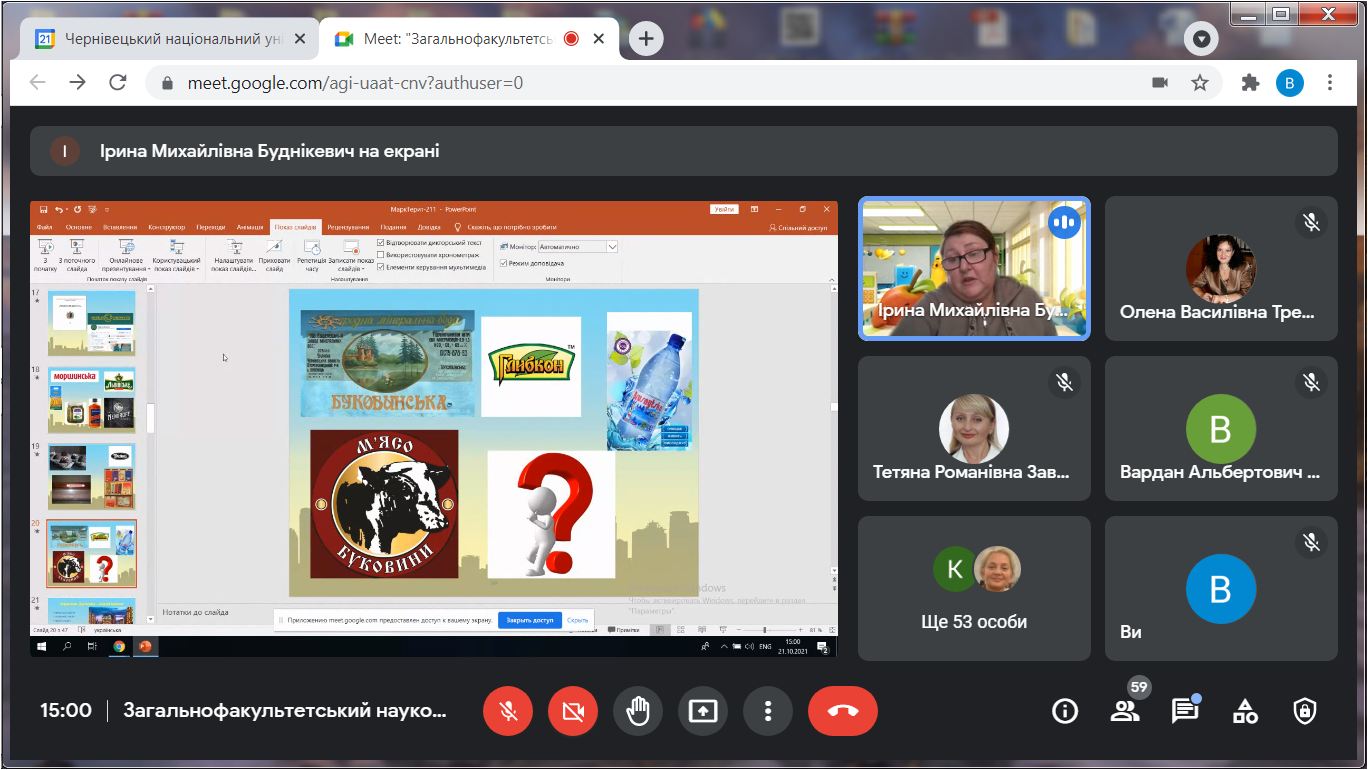The width and height of the screenshot is (1368, 770).
Task: Open chat with everyone panel
Action: (1185, 711)
